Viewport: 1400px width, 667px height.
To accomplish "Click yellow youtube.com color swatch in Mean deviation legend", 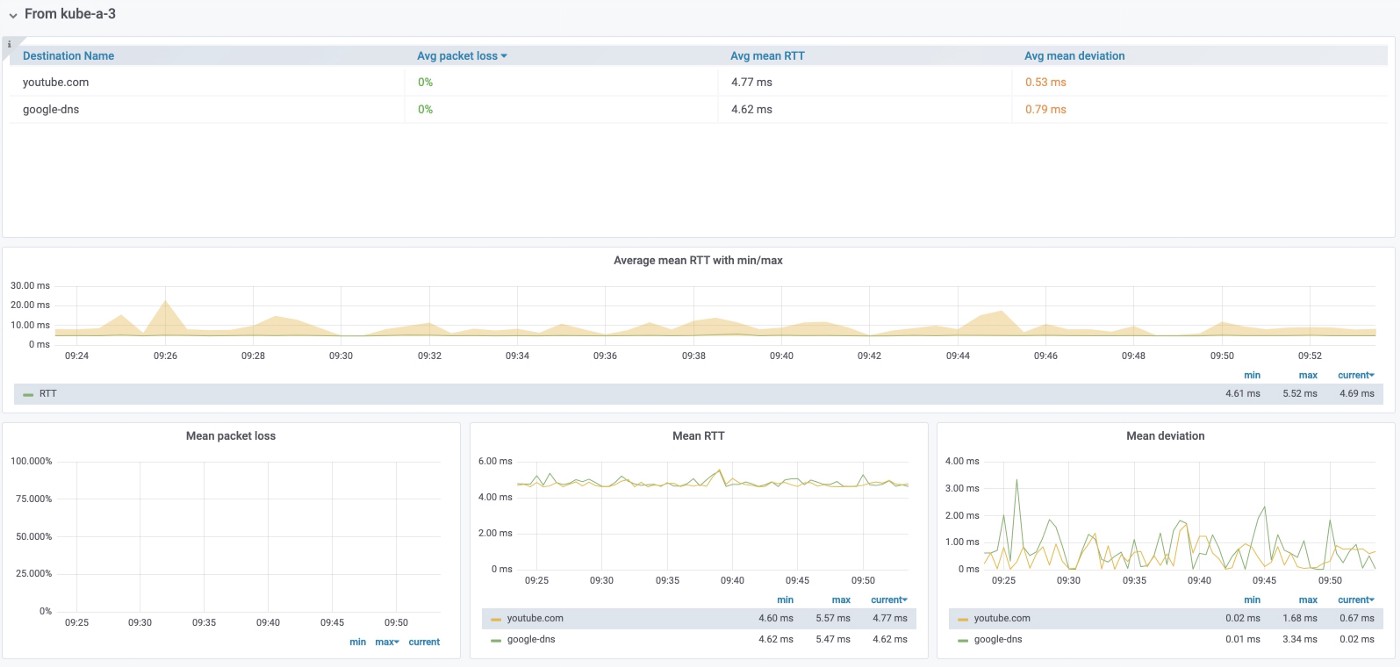I will click(x=963, y=619).
